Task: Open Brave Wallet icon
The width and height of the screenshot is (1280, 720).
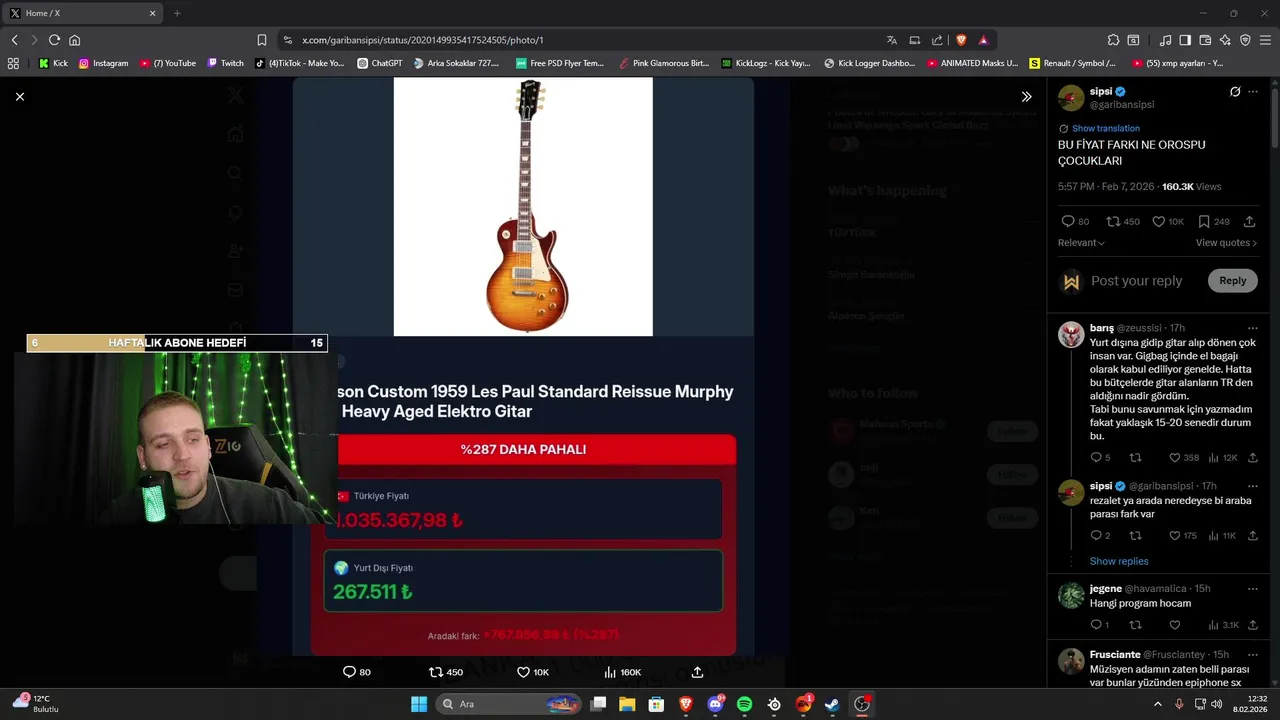Action: [x=1205, y=40]
